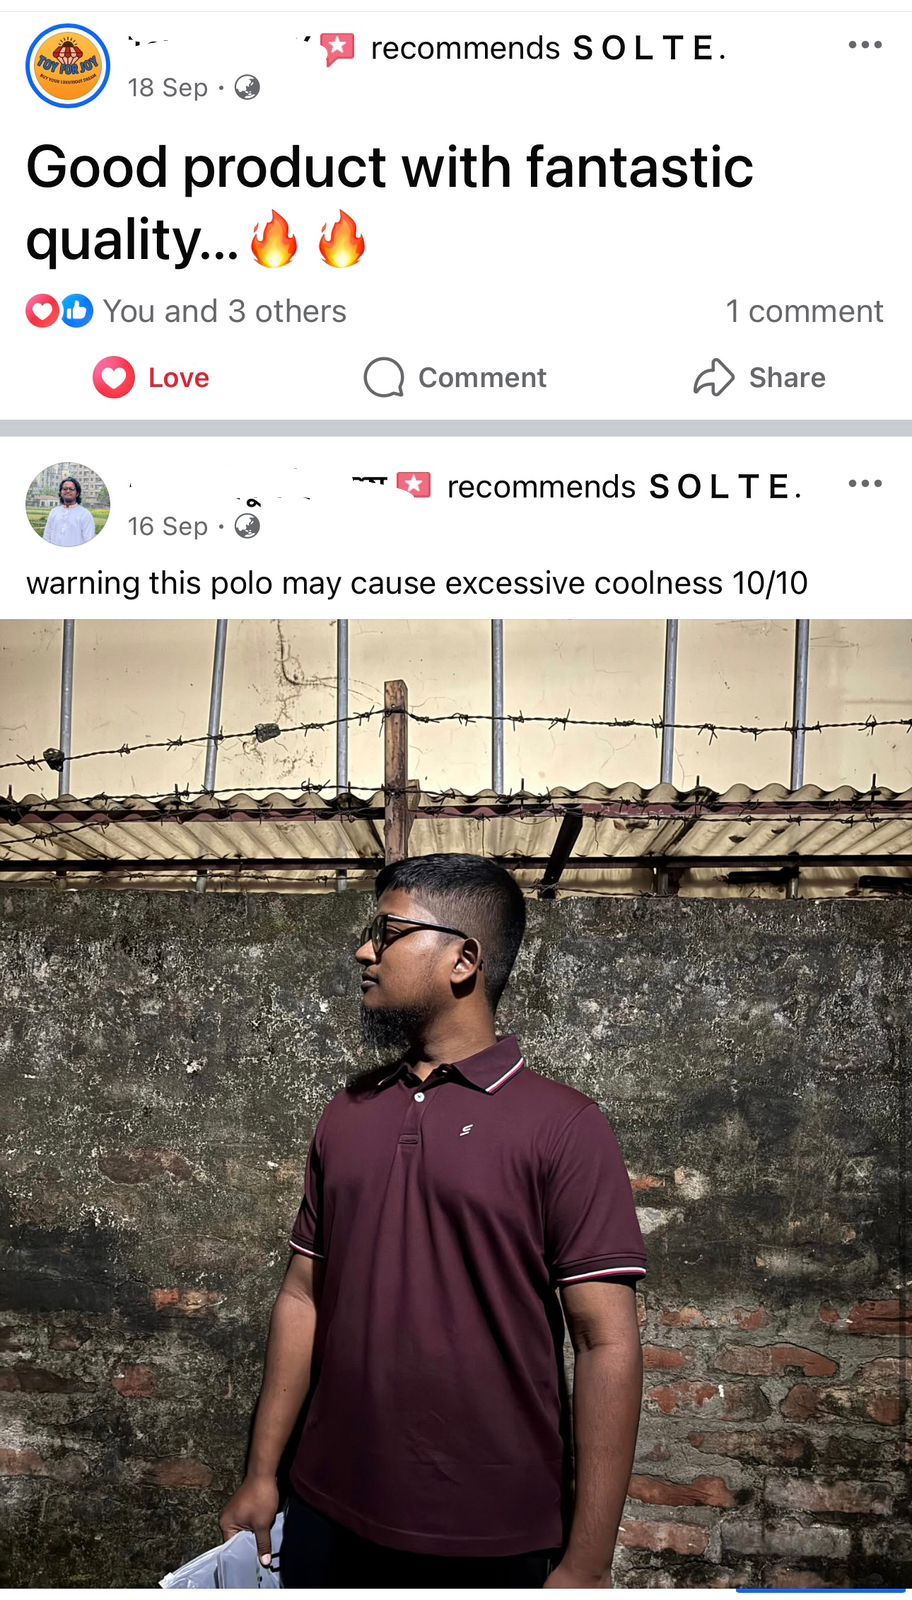The width and height of the screenshot is (912, 1600).
Task: Tap the recommendation star badge on second post
Action: [x=414, y=486]
